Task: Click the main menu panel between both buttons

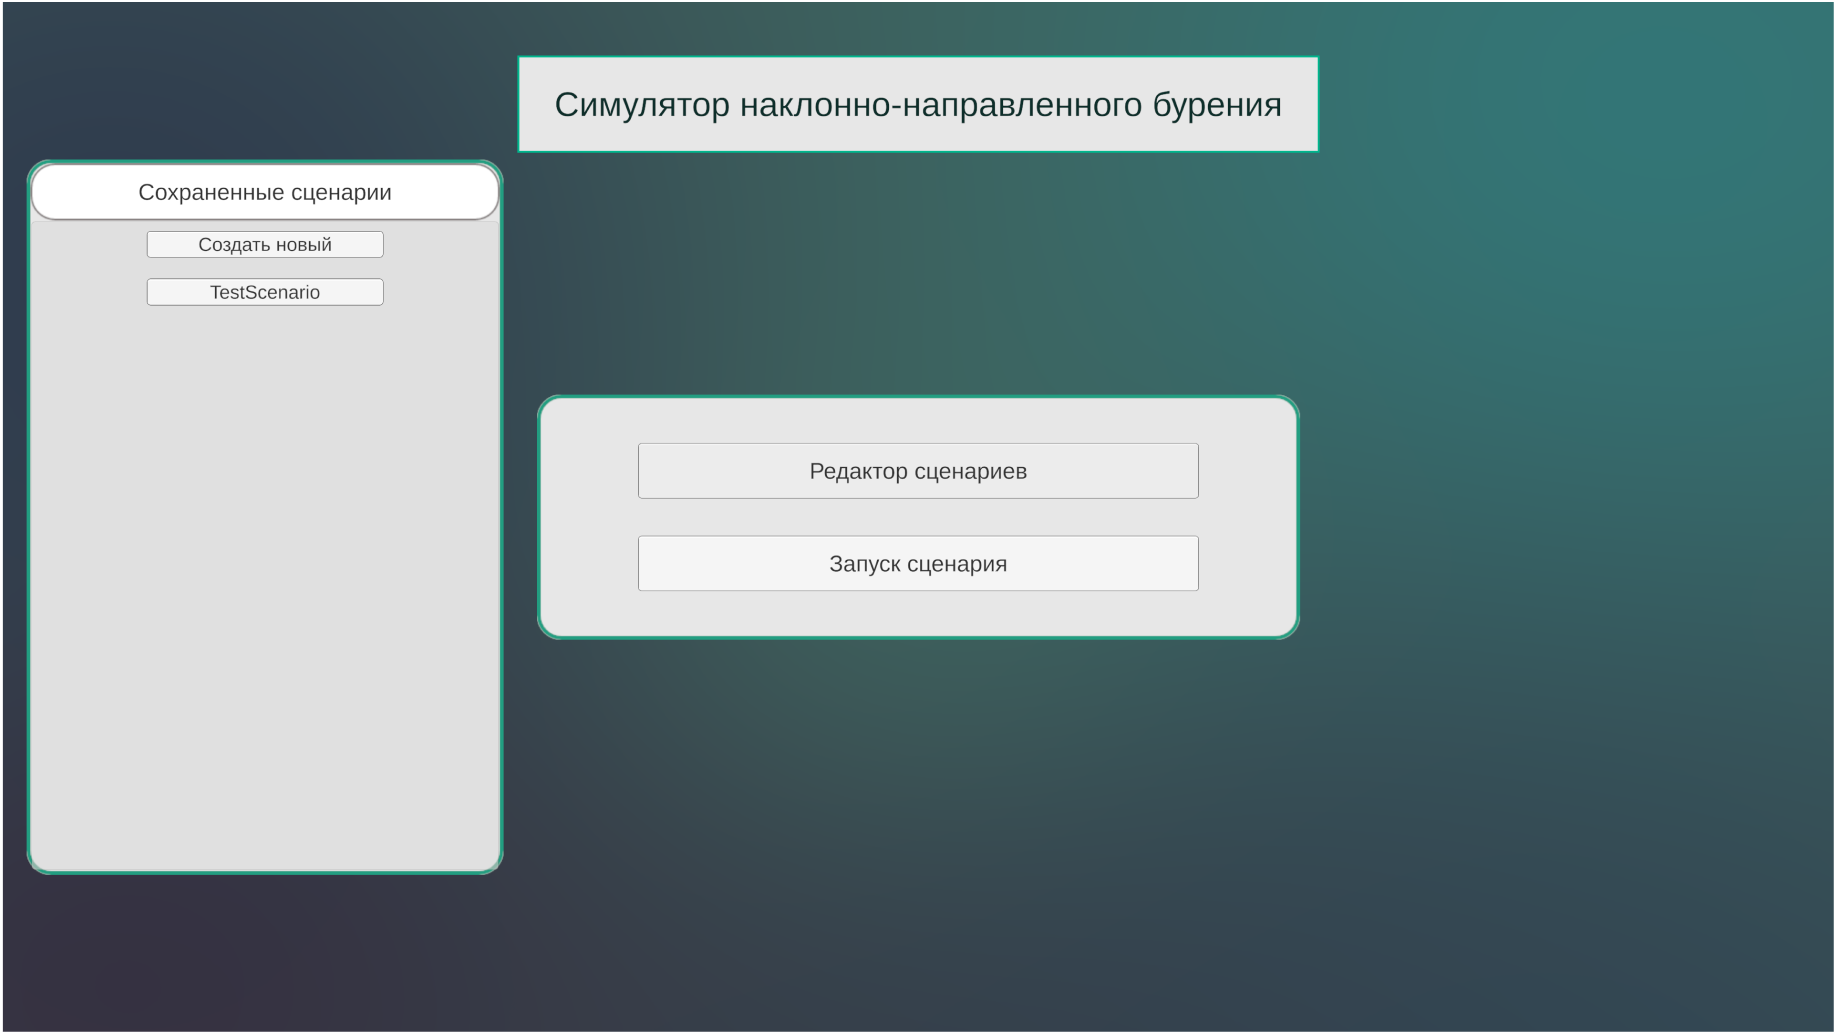Action: point(917,517)
